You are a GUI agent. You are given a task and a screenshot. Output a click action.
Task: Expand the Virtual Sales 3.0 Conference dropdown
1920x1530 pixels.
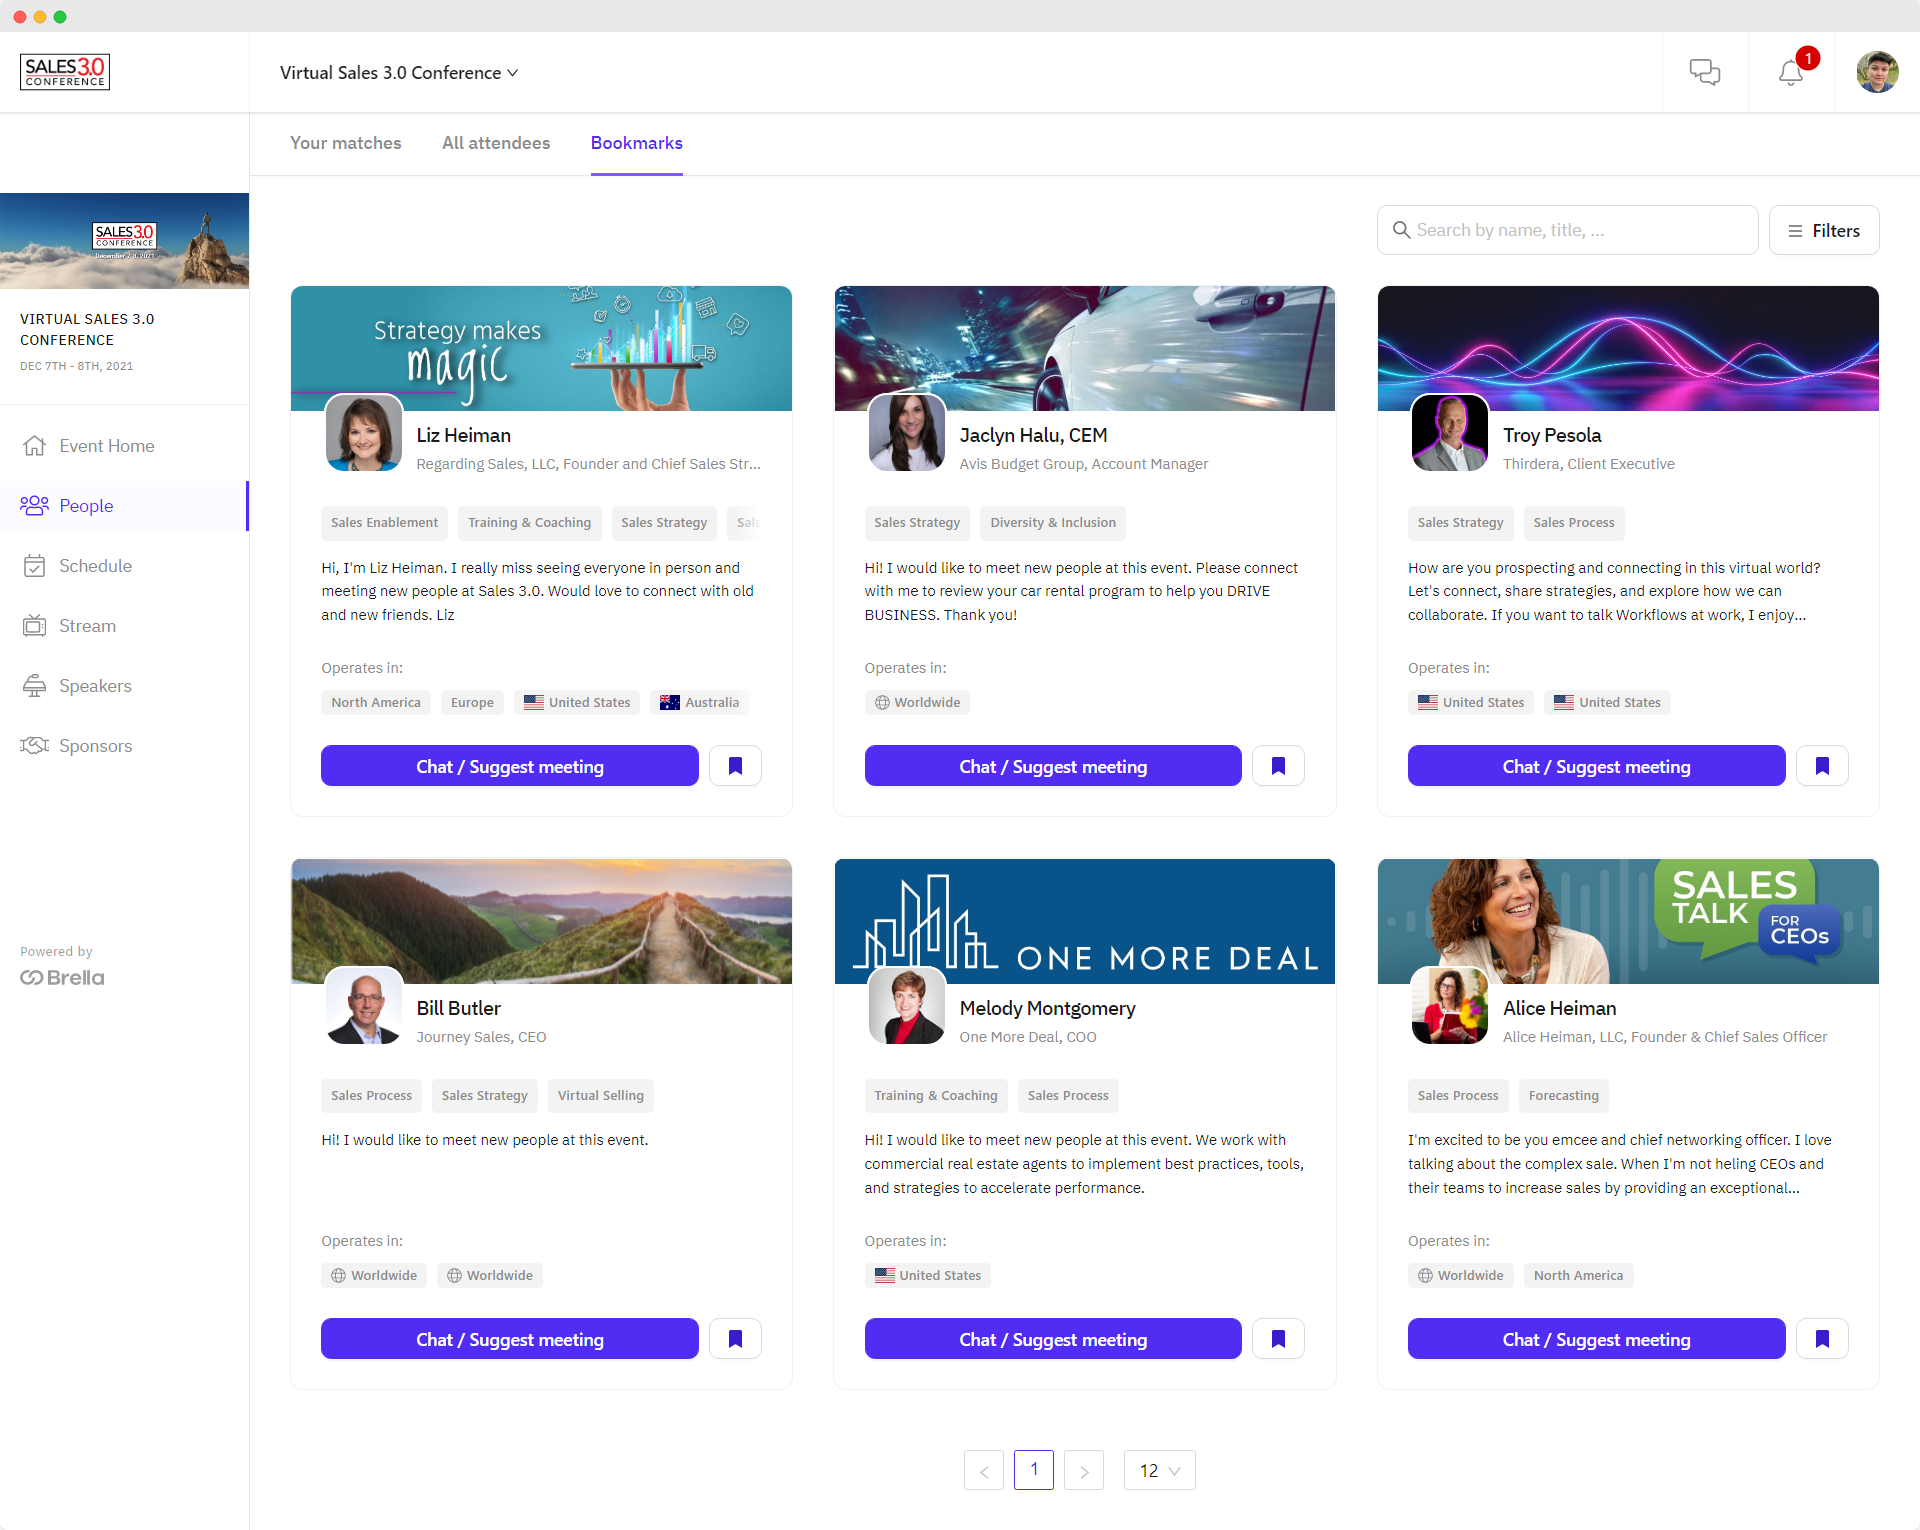[399, 73]
